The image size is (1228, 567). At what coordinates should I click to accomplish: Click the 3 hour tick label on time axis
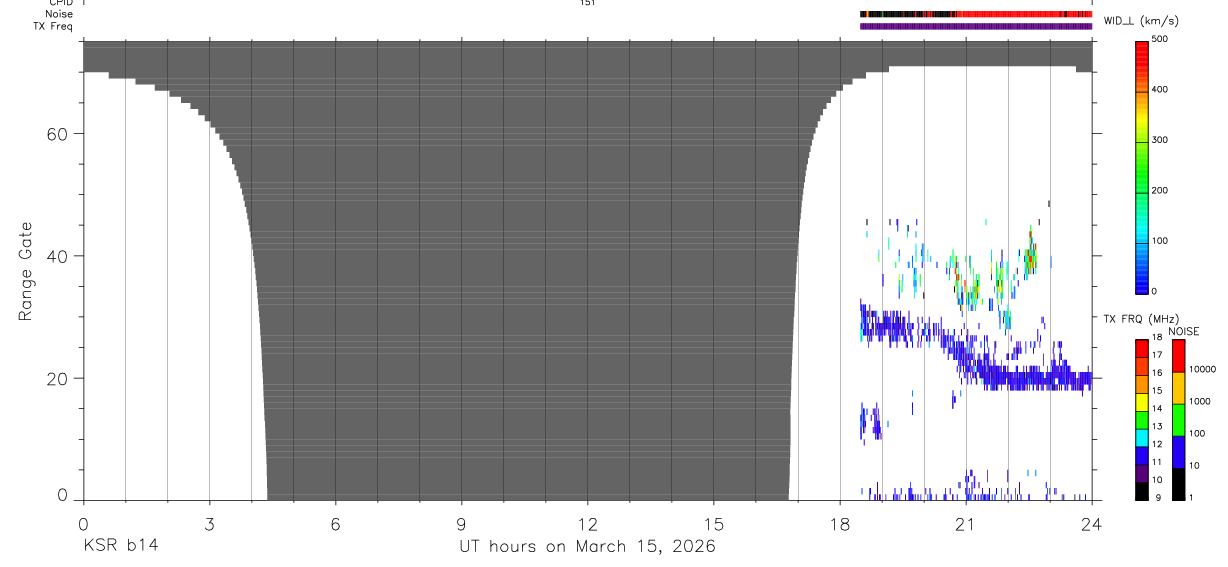pyautogui.click(x=209, y=523)
